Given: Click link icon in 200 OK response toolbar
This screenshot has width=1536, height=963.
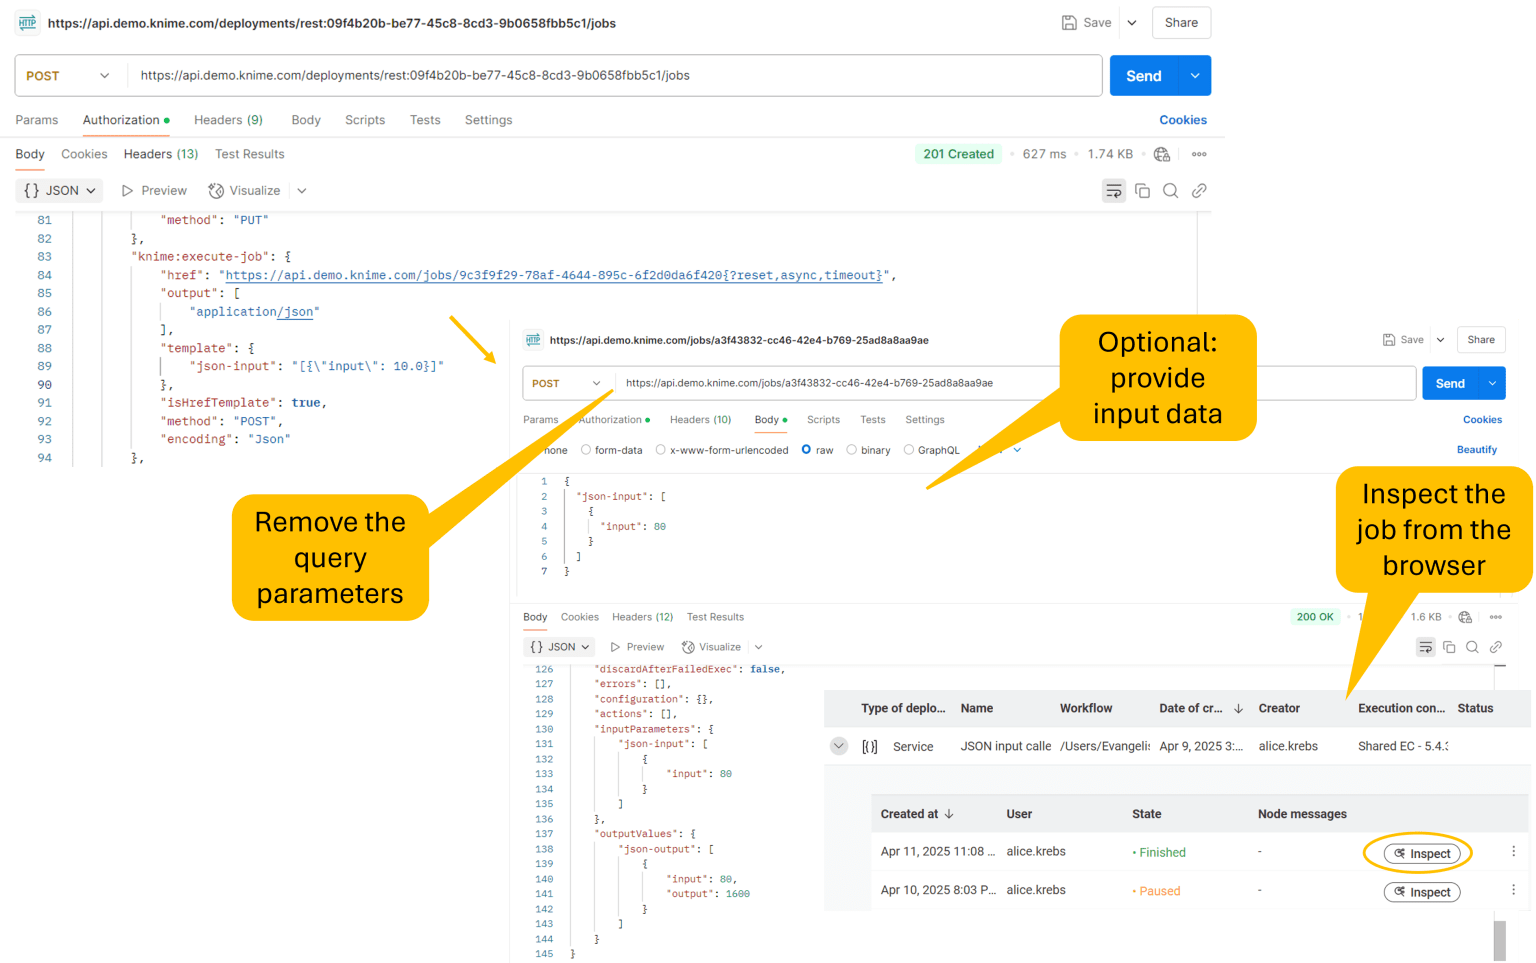Looking at the screenshot, I should point(1496,647).
